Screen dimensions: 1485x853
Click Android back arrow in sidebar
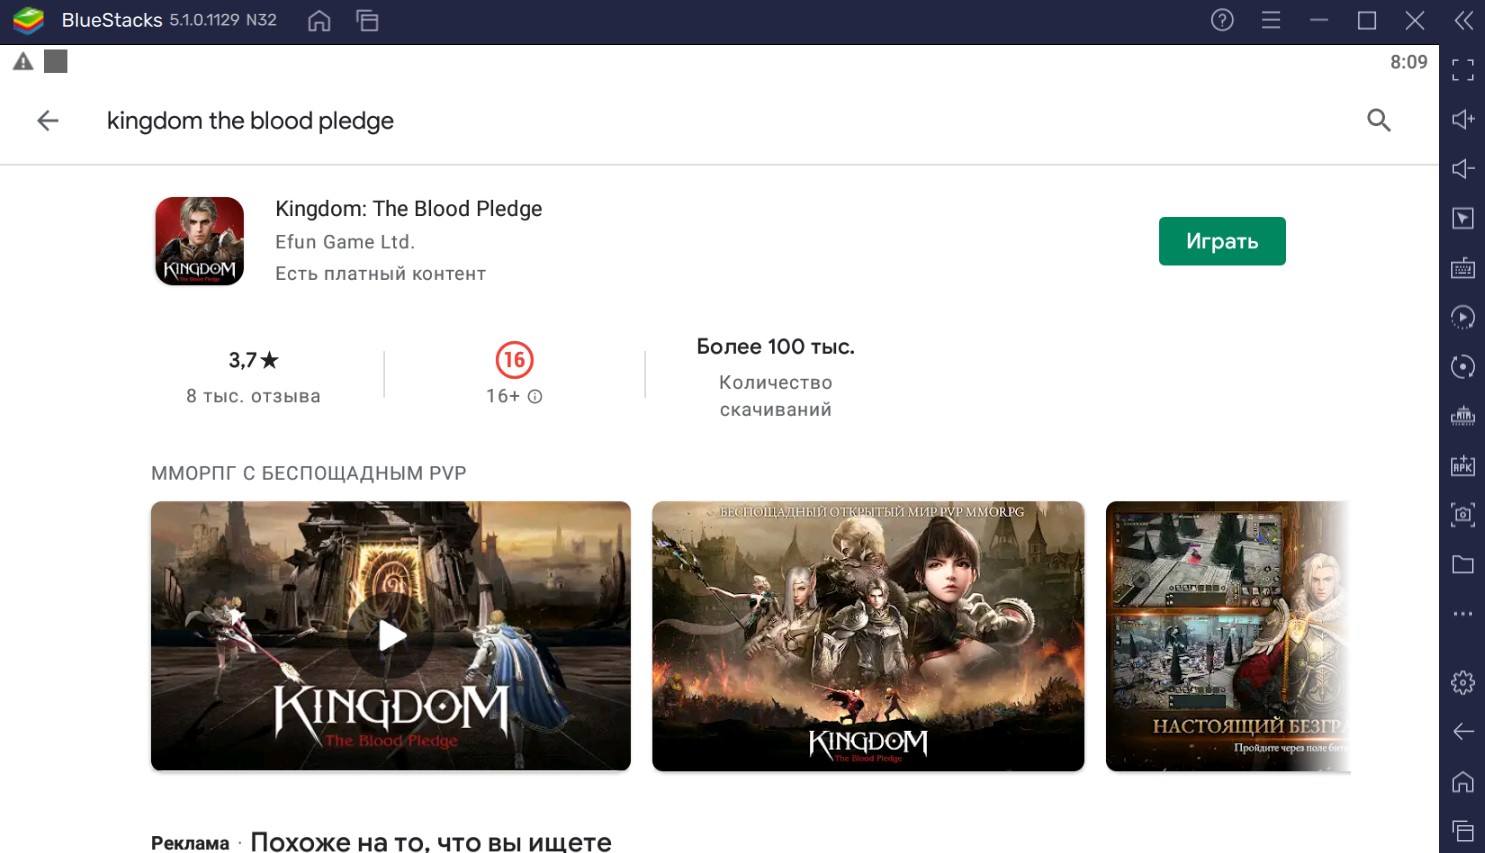tap(1463, 731)
